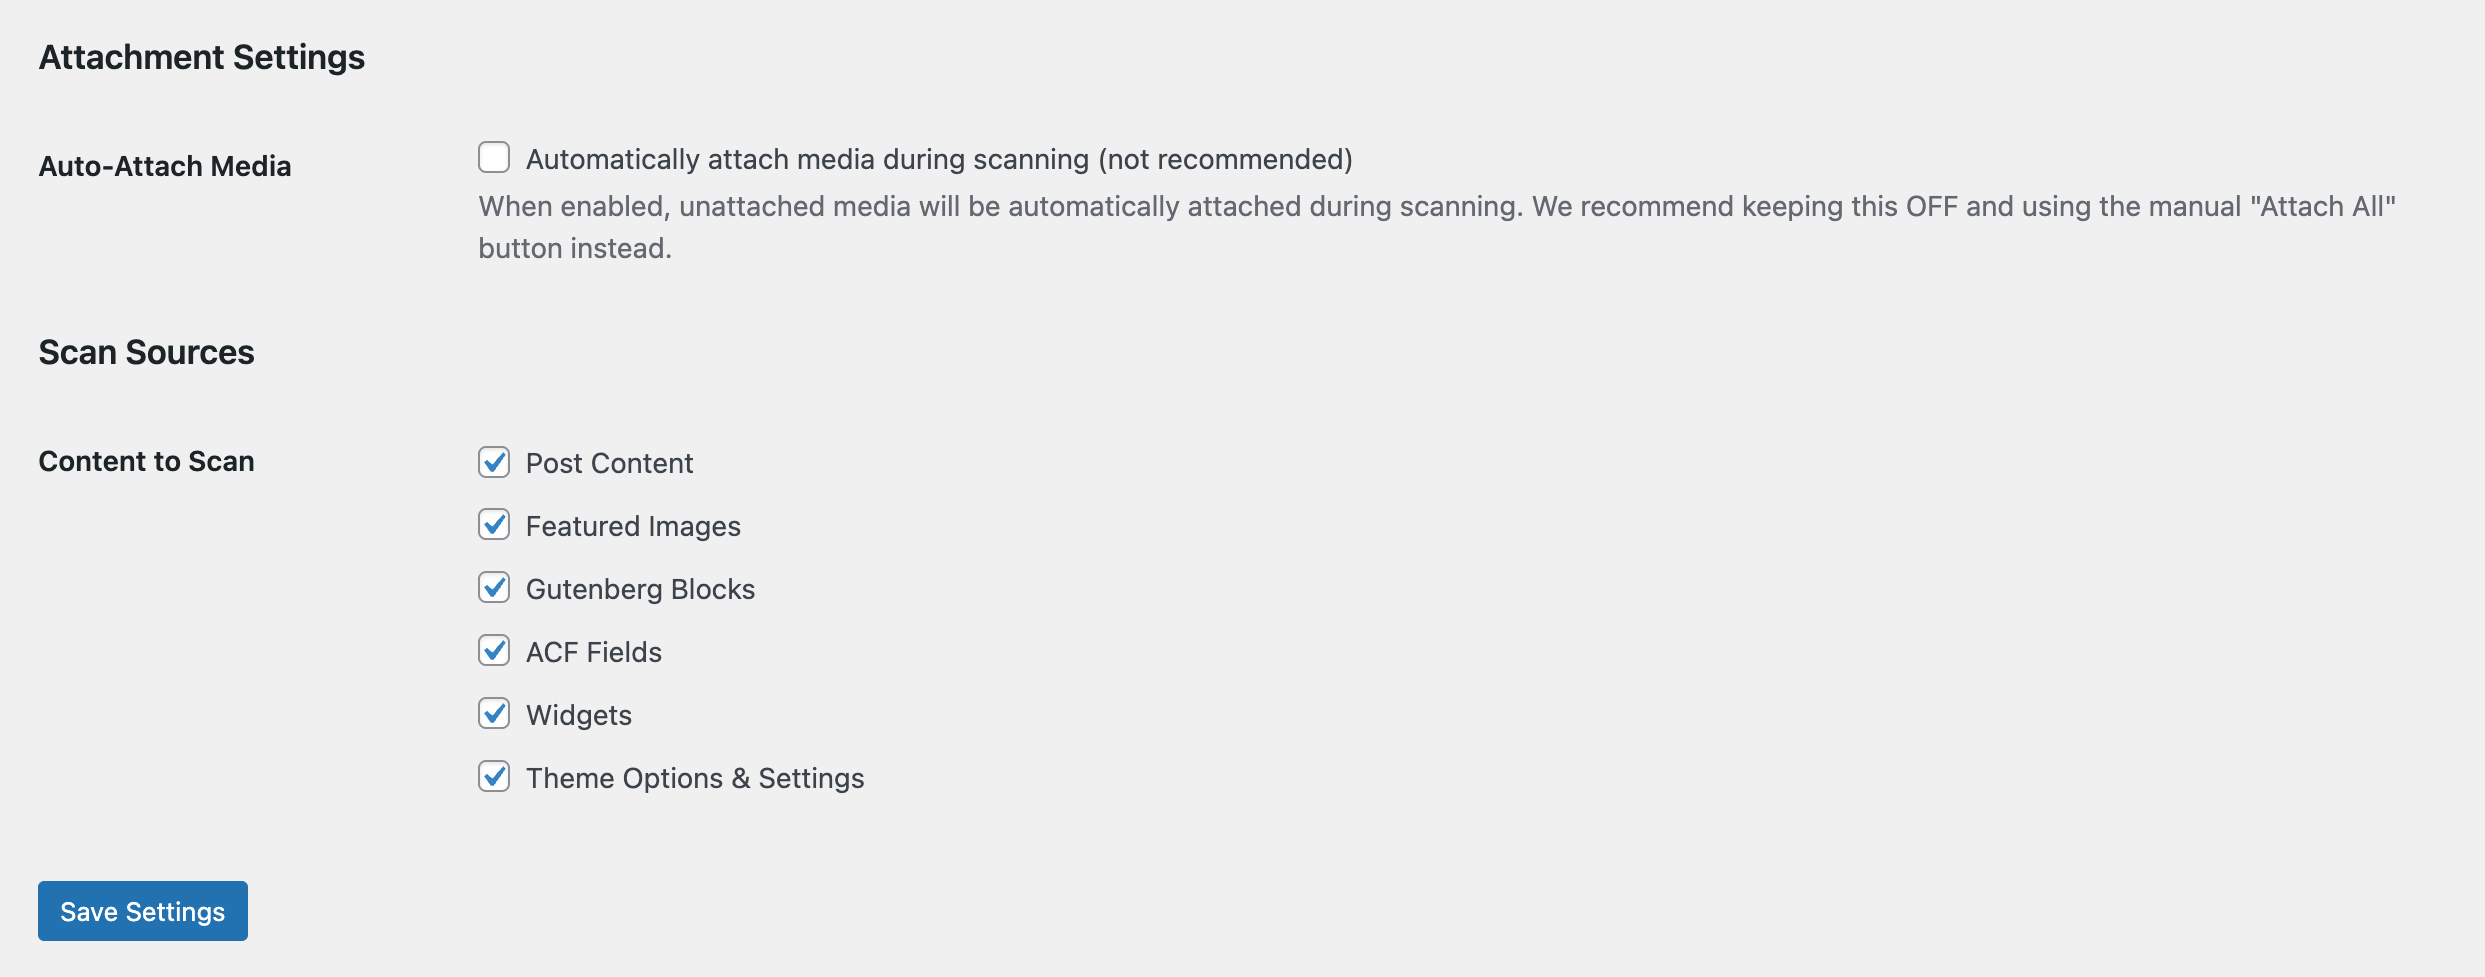Click the Content to Scan label
Screen dimensions: 2485x977
pos(145,461)
